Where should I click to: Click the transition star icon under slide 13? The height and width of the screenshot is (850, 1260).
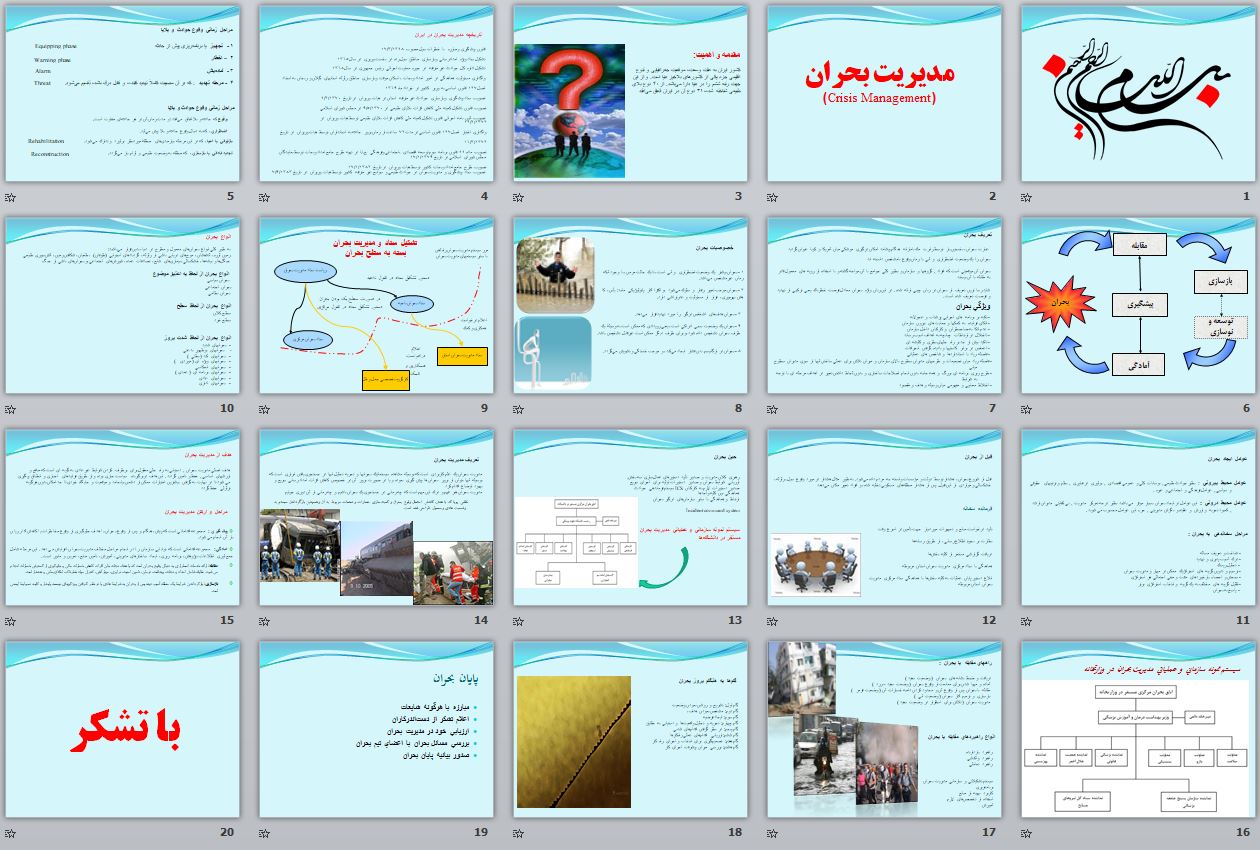pyautogui.click(x=518, y=621)
